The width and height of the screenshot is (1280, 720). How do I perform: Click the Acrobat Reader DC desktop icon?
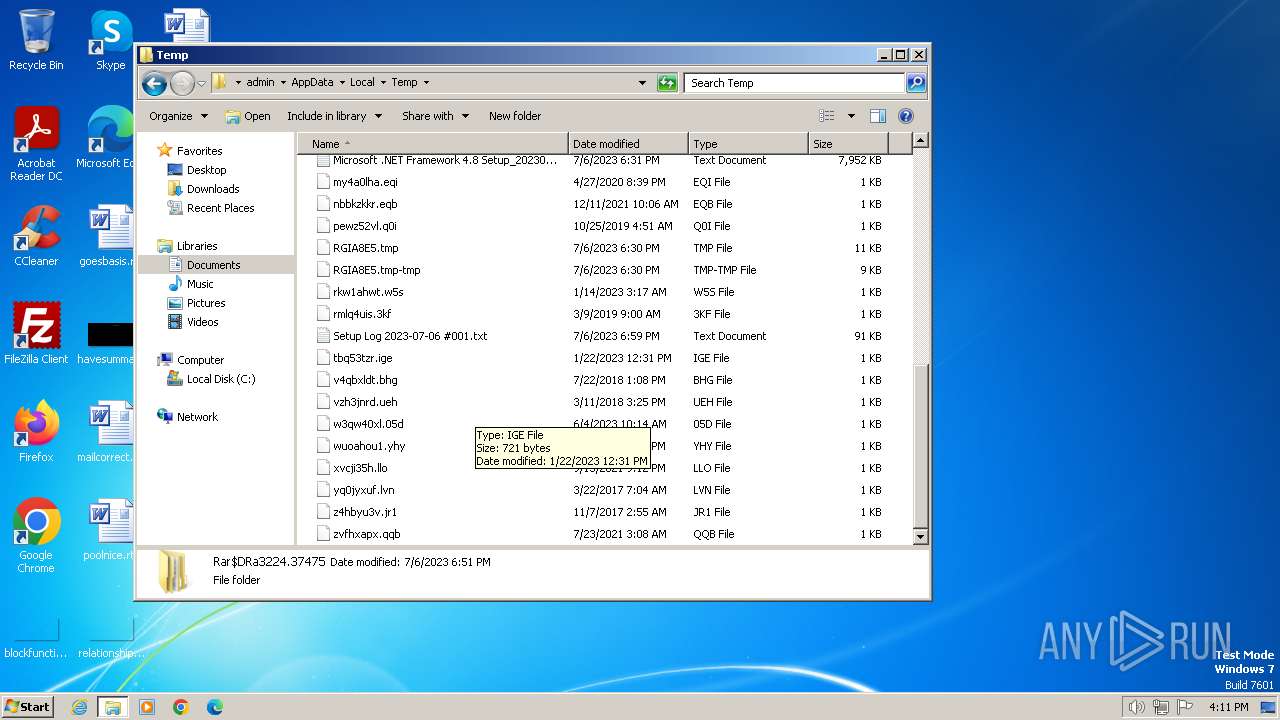(x=36, y=144)
